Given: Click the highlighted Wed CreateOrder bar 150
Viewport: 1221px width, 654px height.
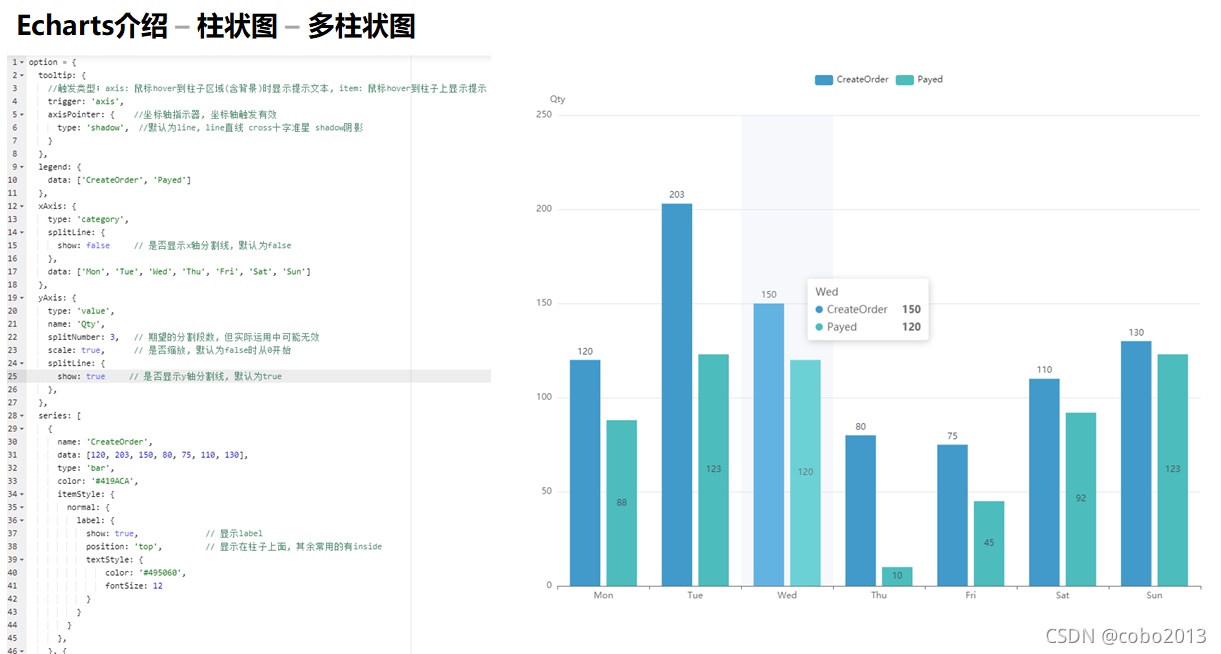Looking at the screenshot, I should (769, 445).
